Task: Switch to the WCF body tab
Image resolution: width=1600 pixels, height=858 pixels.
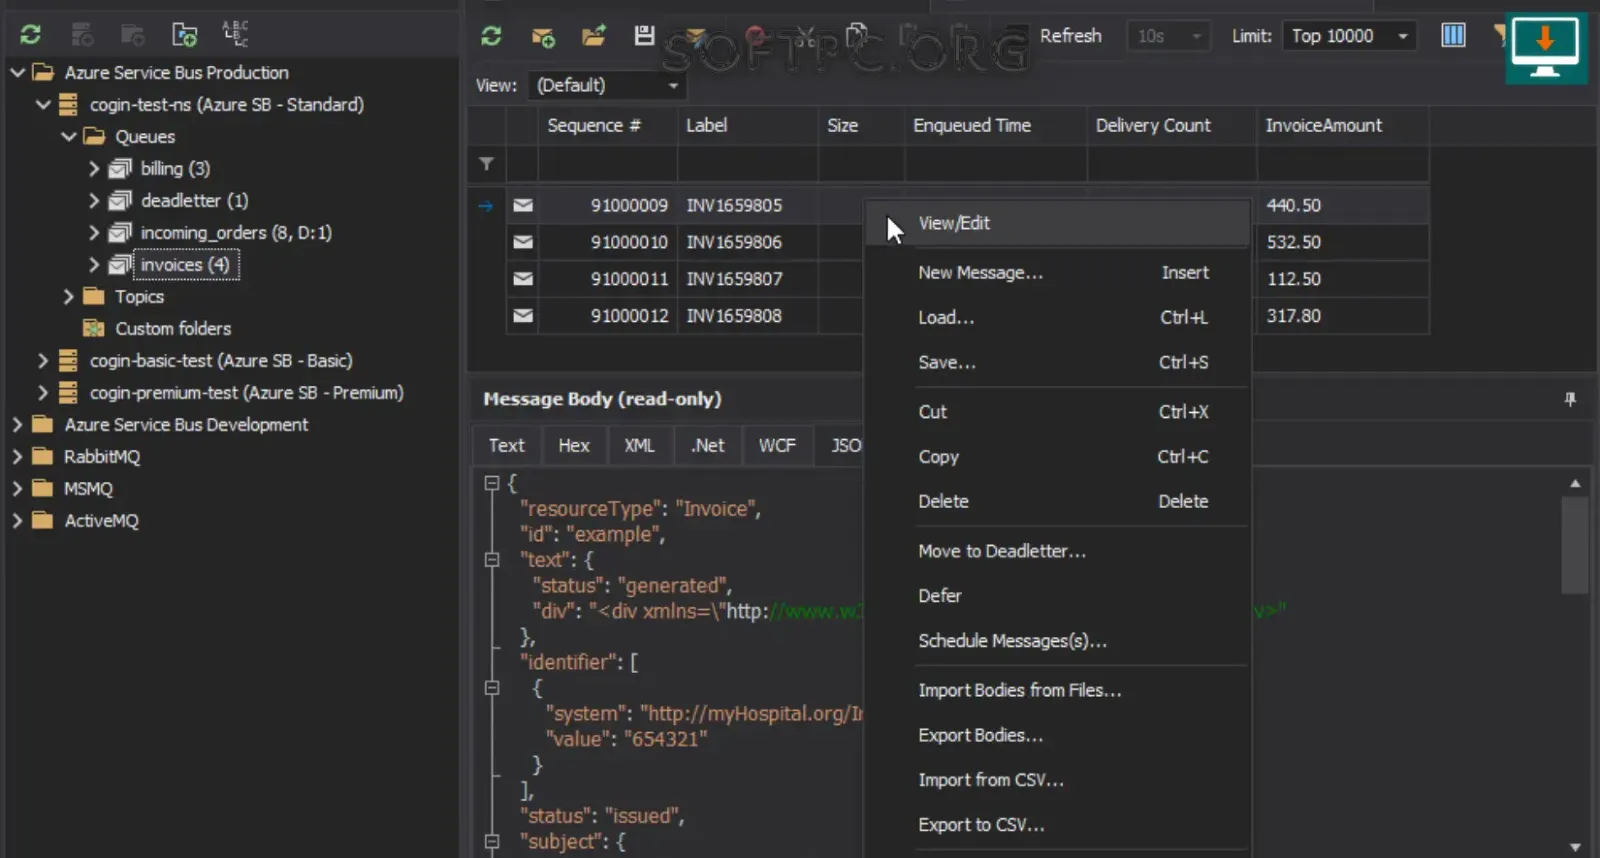Action: click(777, 446)
